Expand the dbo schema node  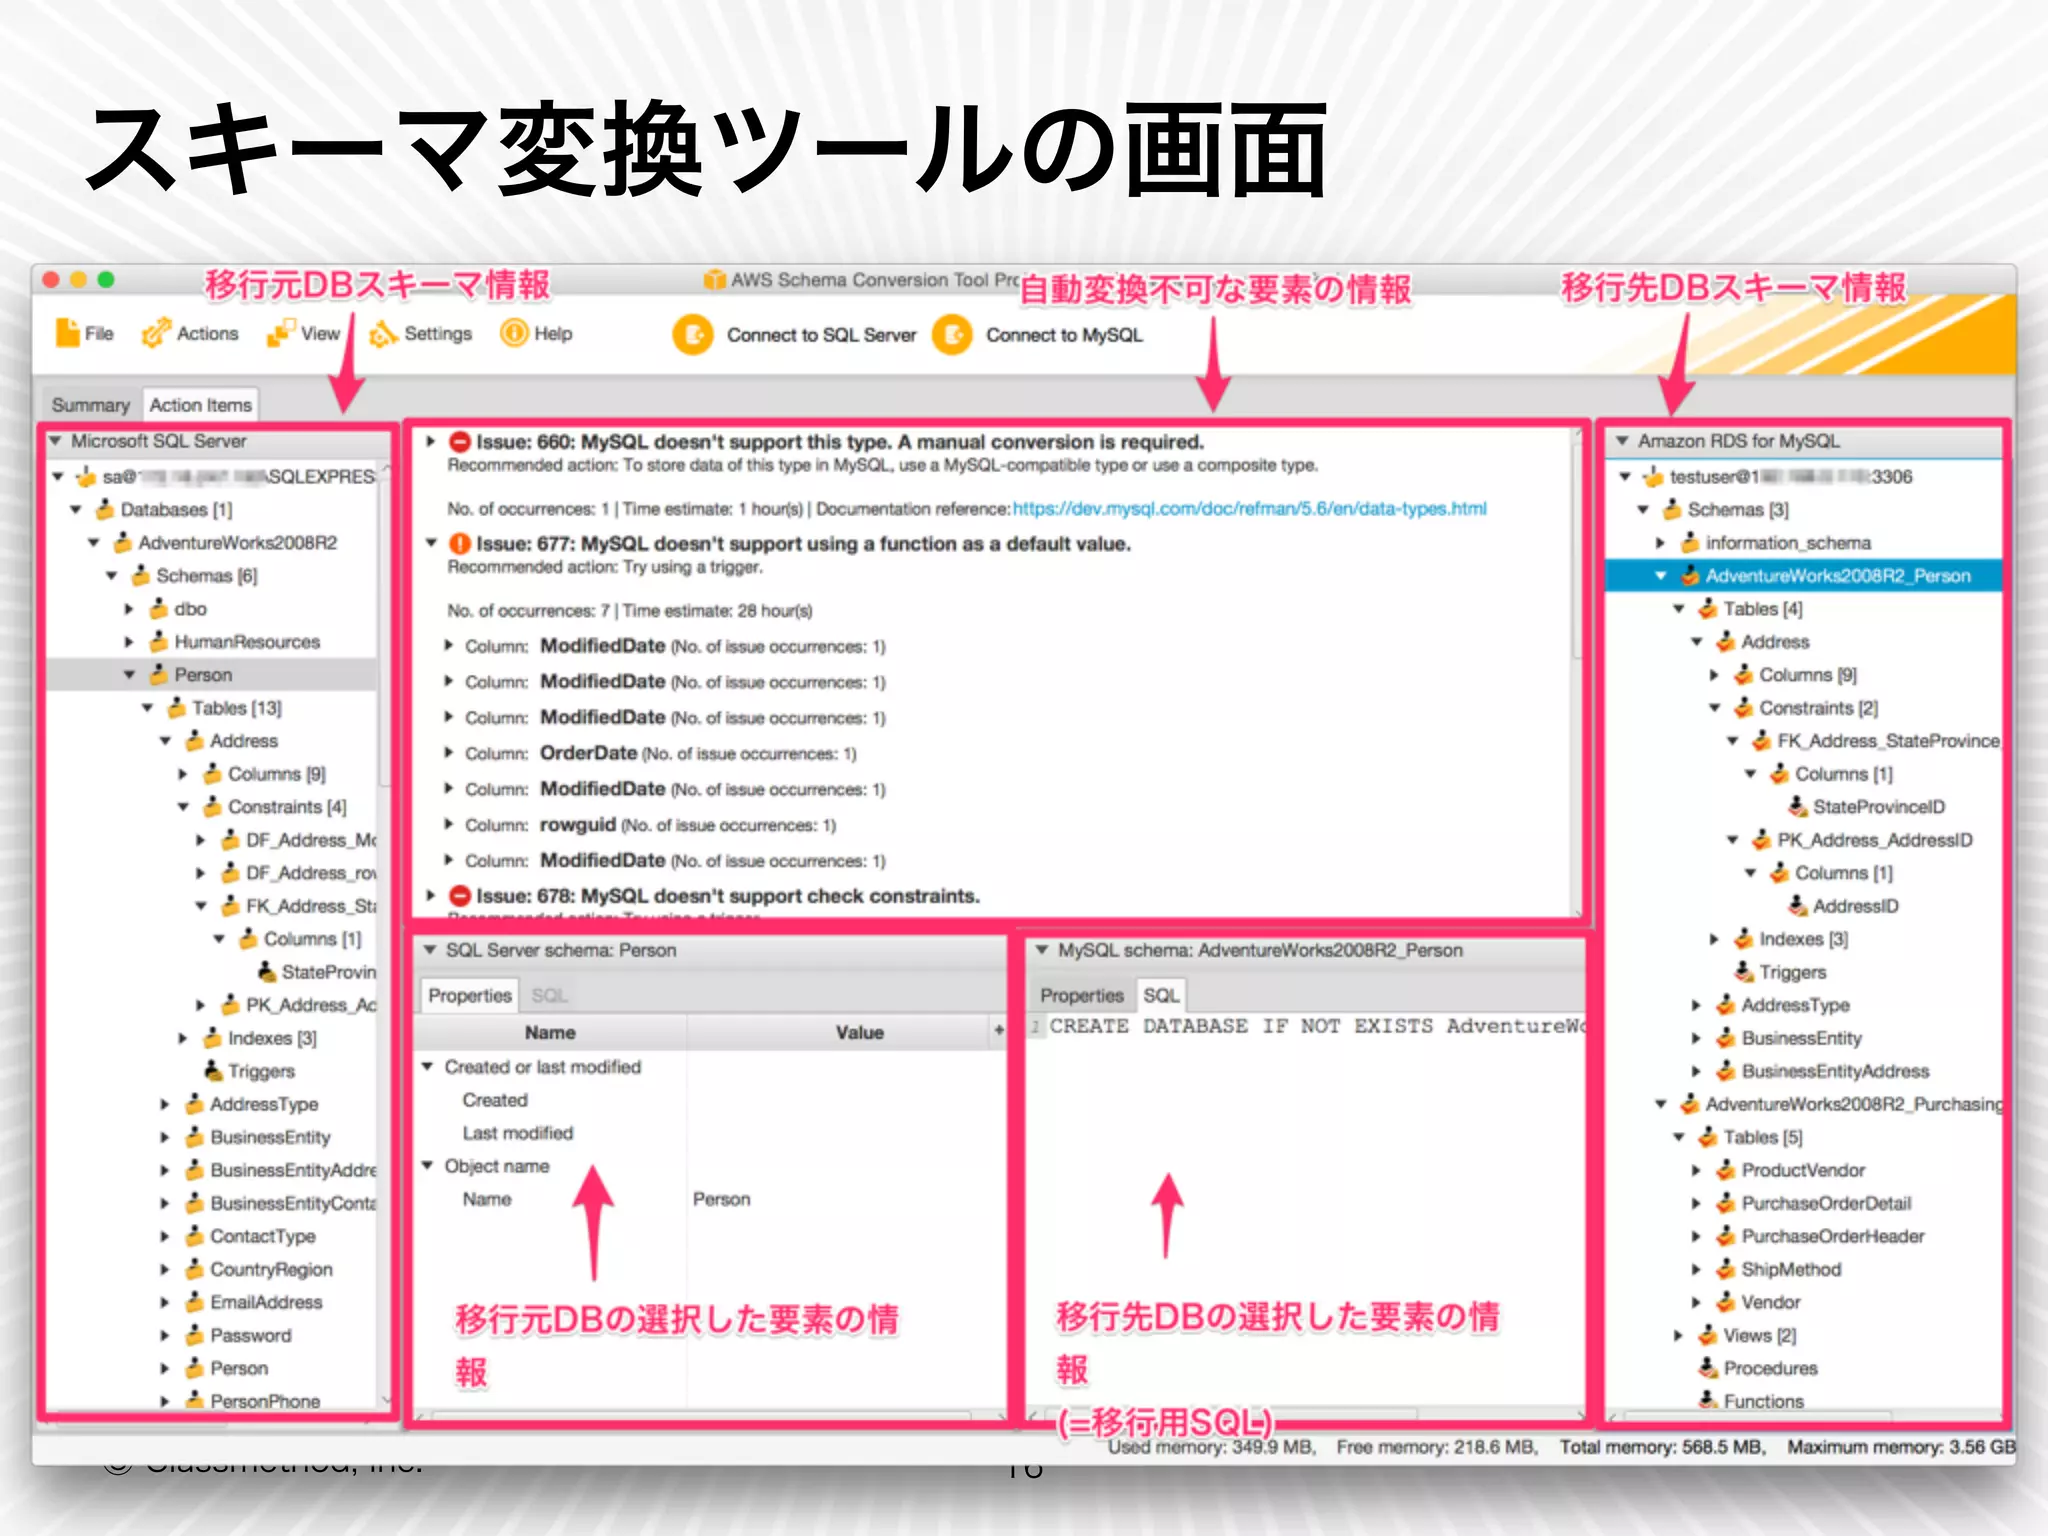click(129, 608)
